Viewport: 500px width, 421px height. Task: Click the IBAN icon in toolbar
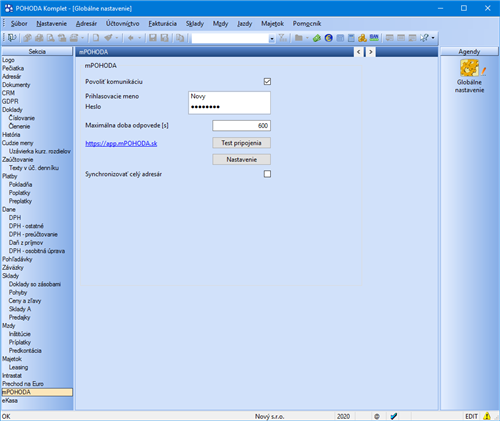click(374, 38)
